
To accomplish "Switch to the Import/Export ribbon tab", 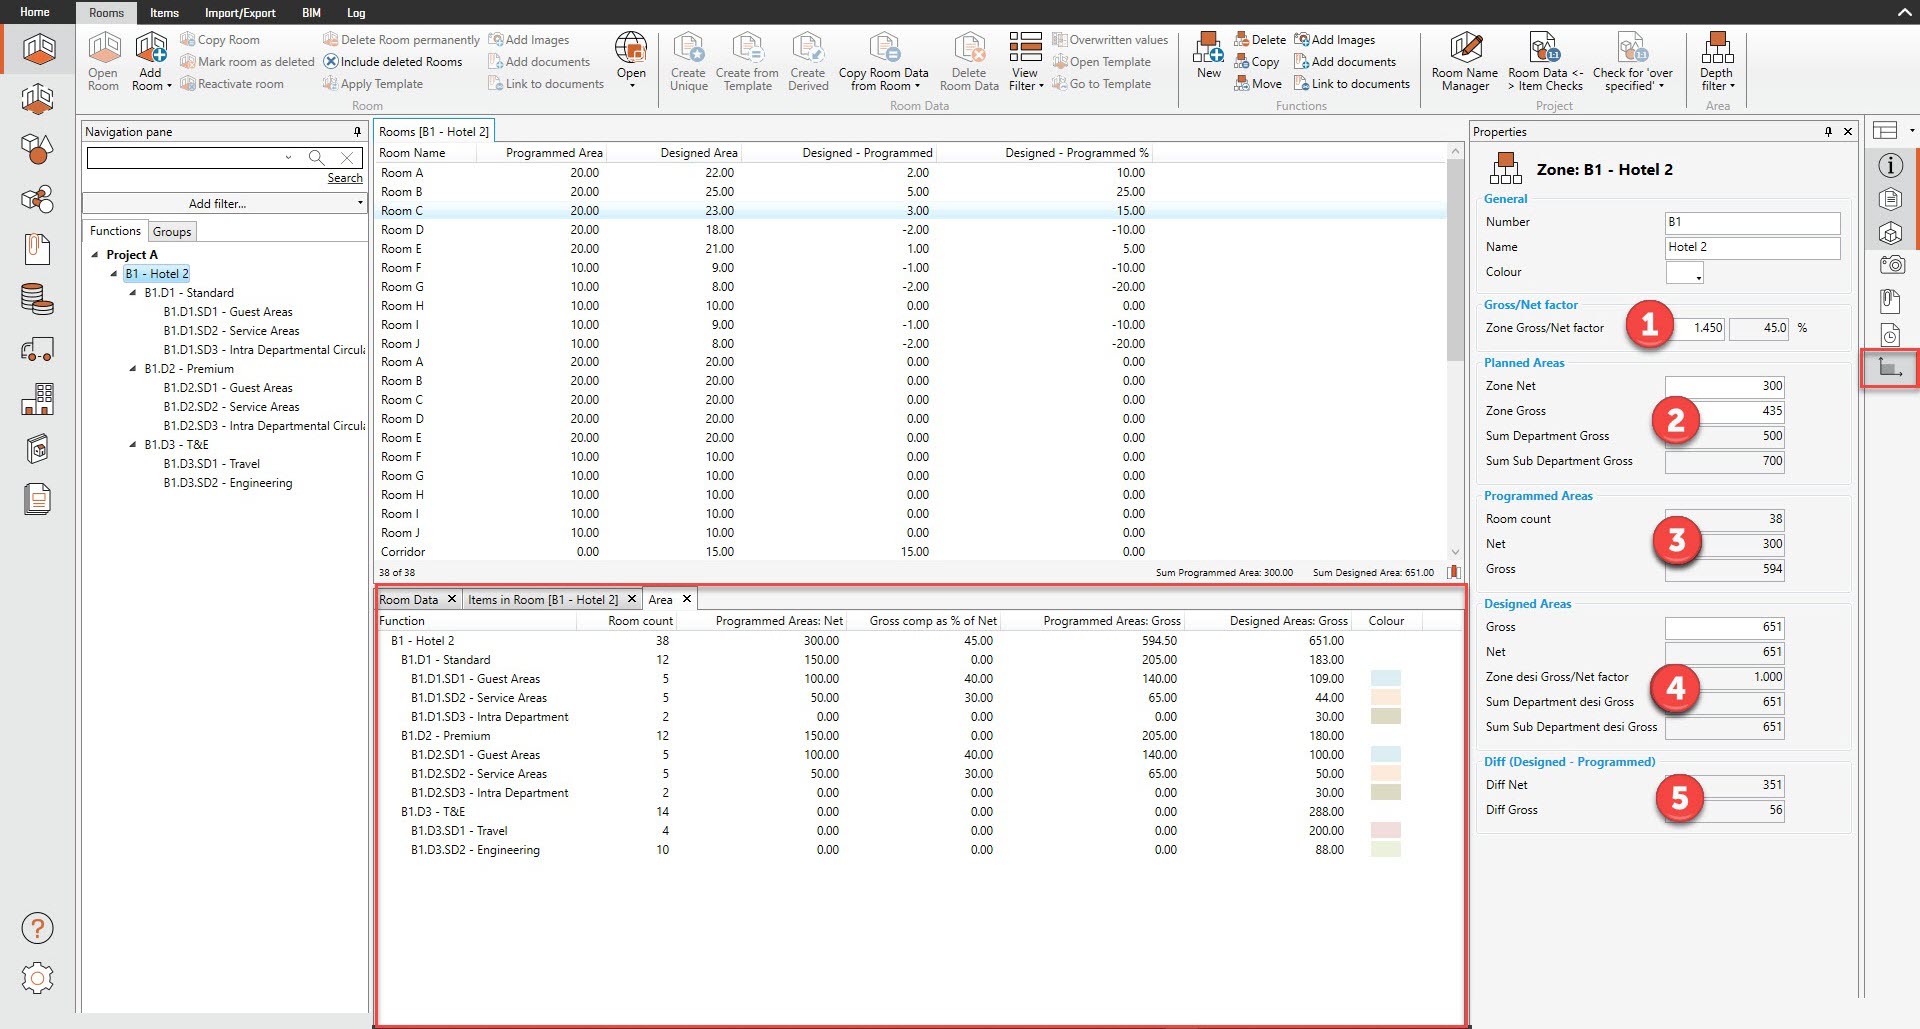I will click(240, 13).
